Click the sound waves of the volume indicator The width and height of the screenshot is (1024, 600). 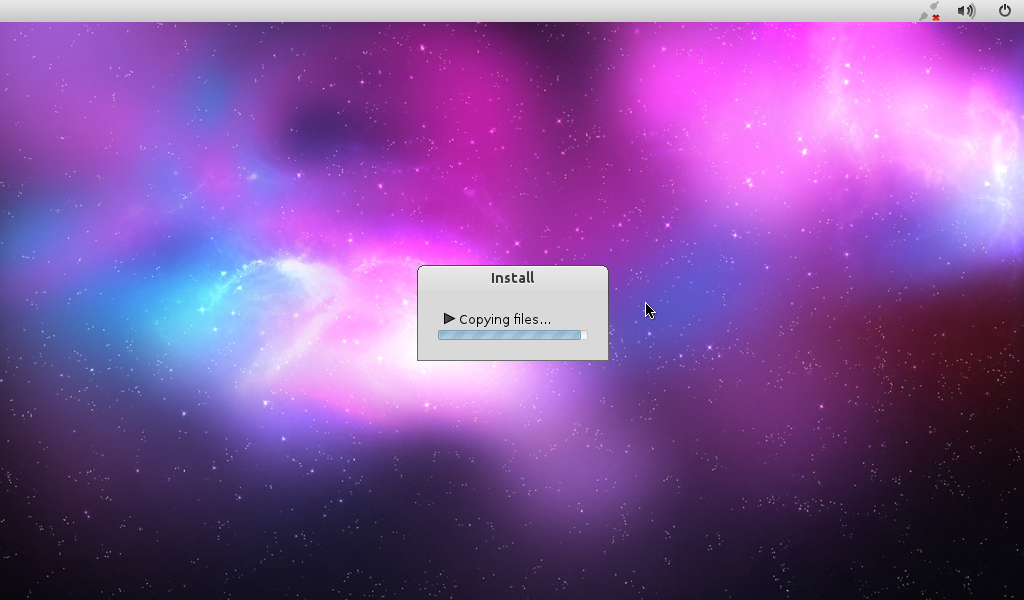(x=971, y=11)
